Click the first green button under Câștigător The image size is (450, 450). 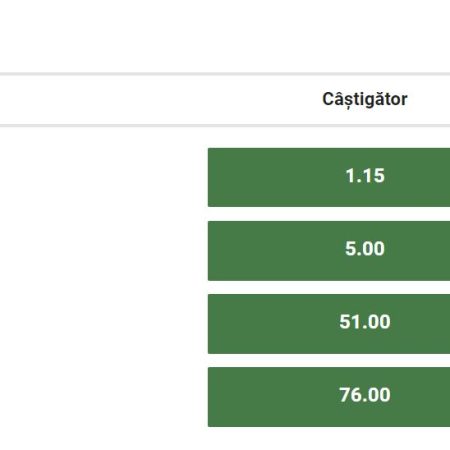tap(329, 177)
